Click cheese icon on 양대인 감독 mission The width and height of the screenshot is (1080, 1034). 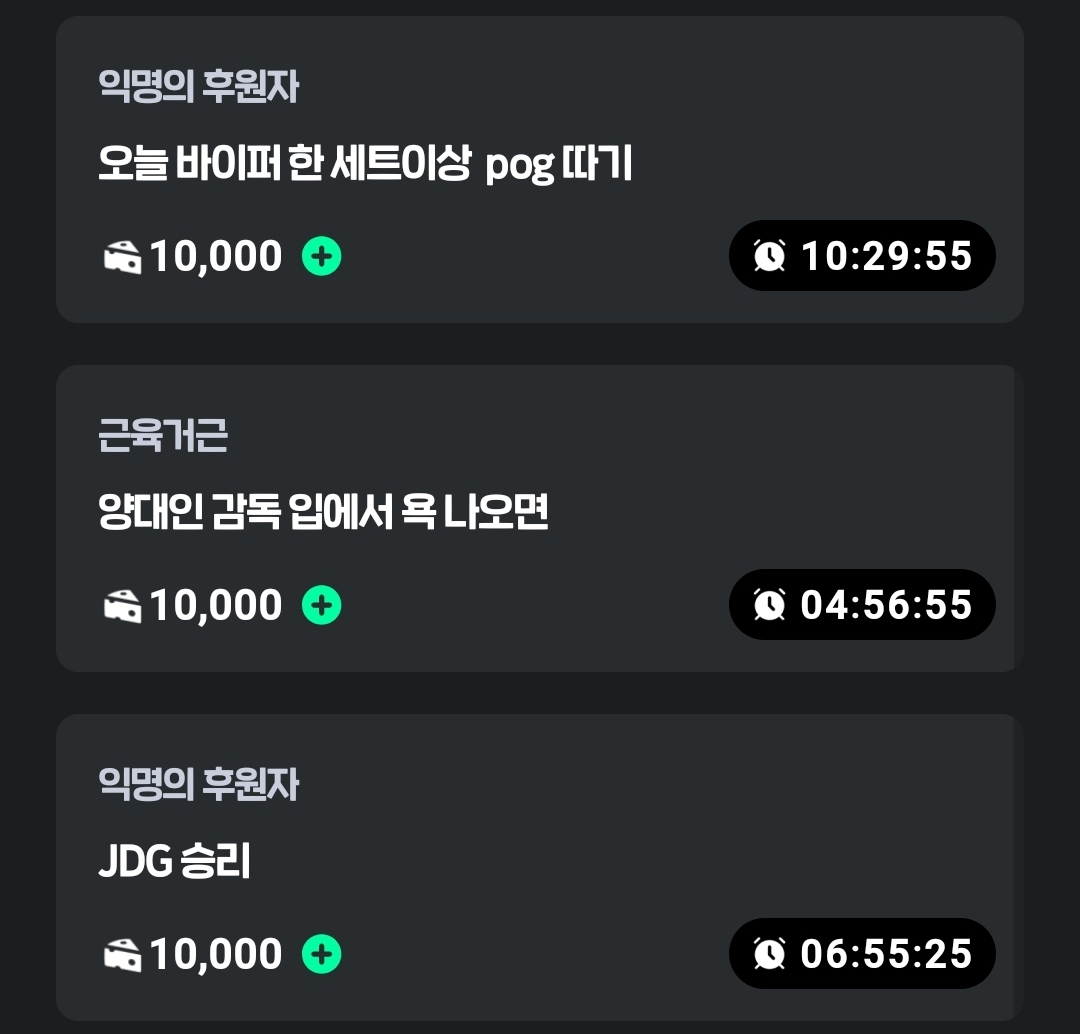click(123, 606)
